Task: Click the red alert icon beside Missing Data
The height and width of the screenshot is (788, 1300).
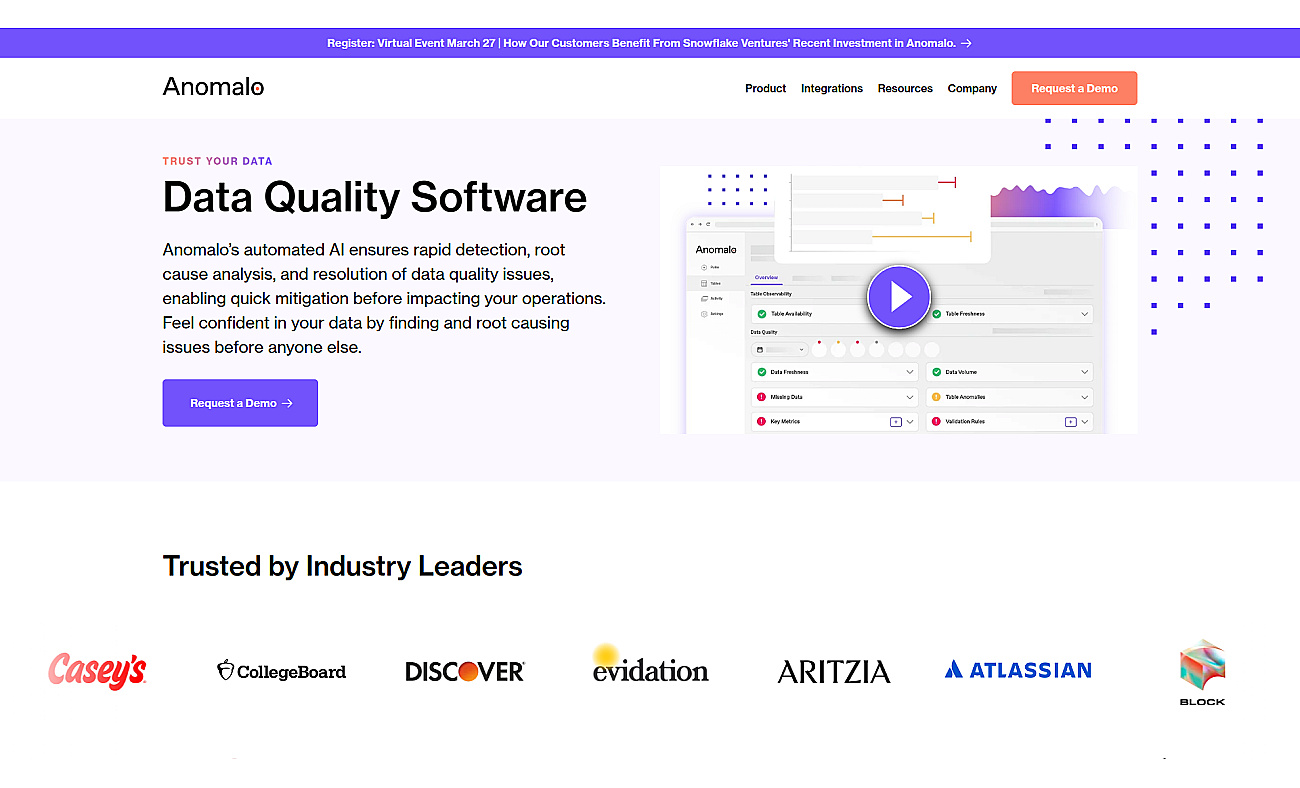Action: [762, 397]
